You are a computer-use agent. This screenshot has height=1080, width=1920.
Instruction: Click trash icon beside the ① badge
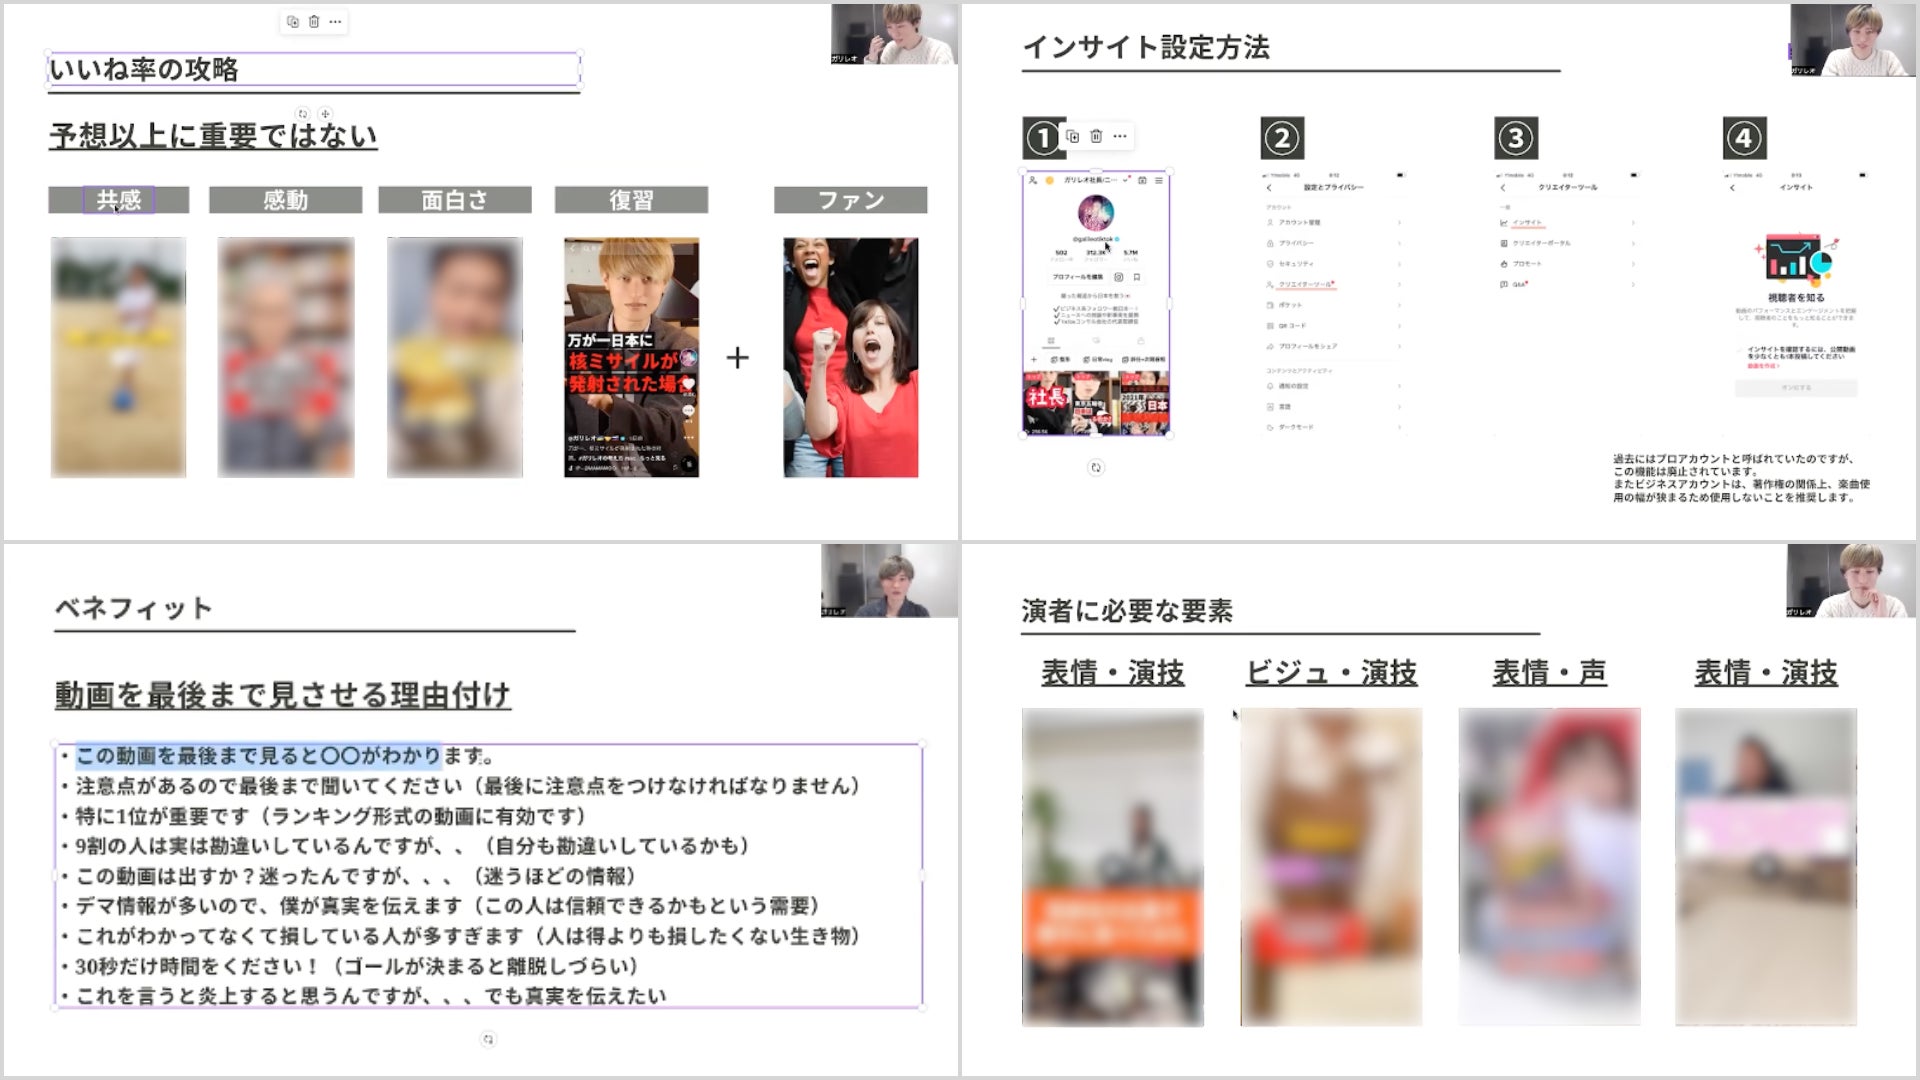click(1096, 136)
